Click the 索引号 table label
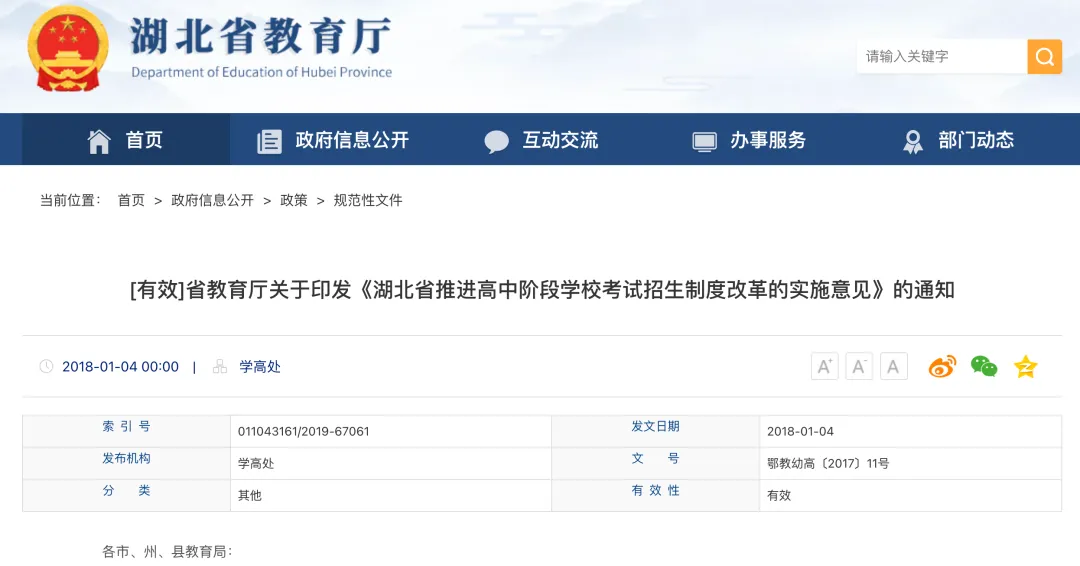This screenshot has height=566, width=1080. (126, 426)
